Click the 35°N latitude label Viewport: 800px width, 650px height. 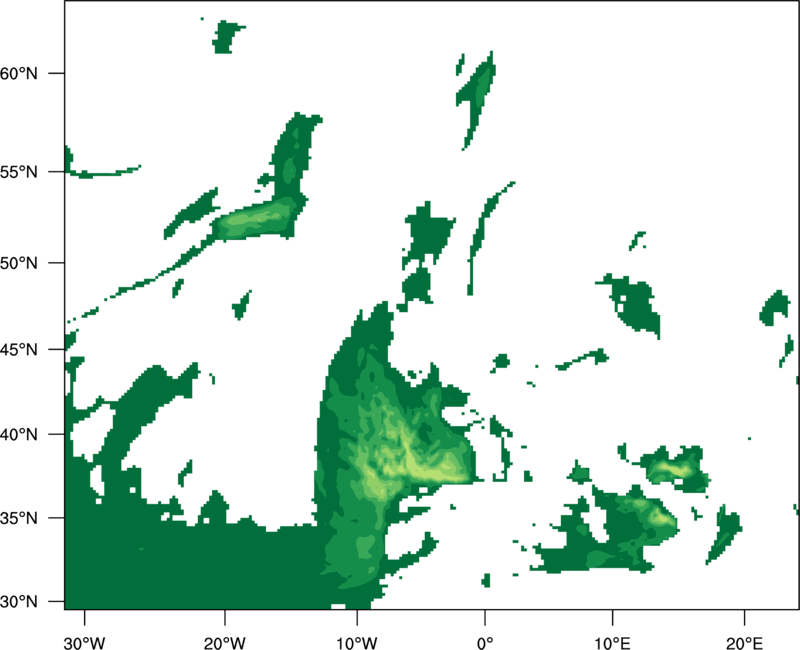[x=19, y=518]
